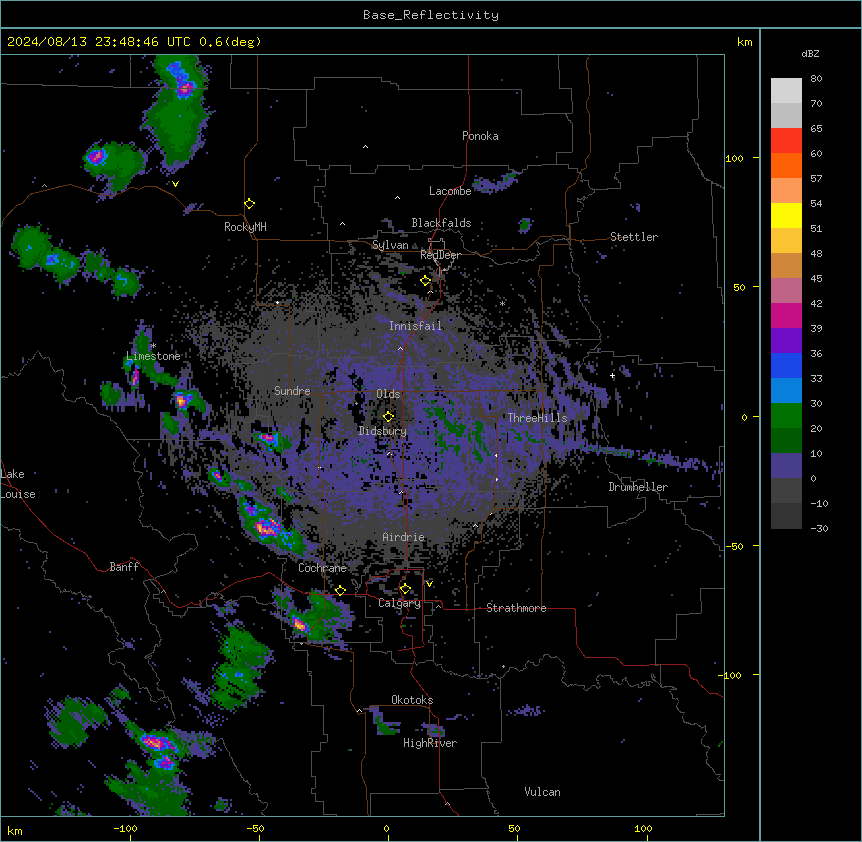Click the dBZ legend heading
The image size is (862, 842).
point(810,54)
